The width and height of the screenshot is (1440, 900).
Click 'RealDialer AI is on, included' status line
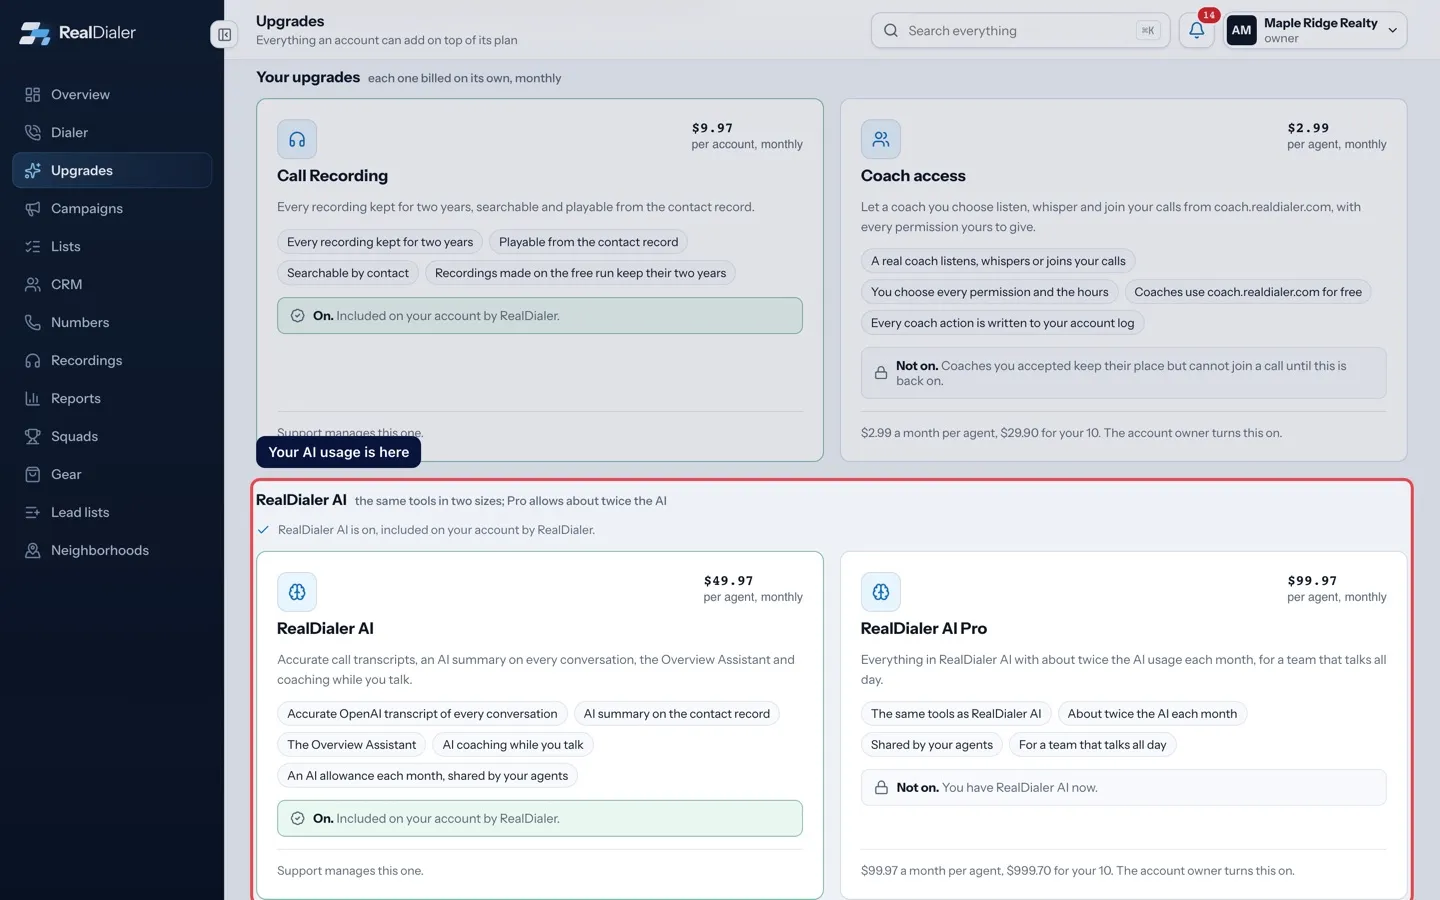pyautogui.click(x=436, y=530)
